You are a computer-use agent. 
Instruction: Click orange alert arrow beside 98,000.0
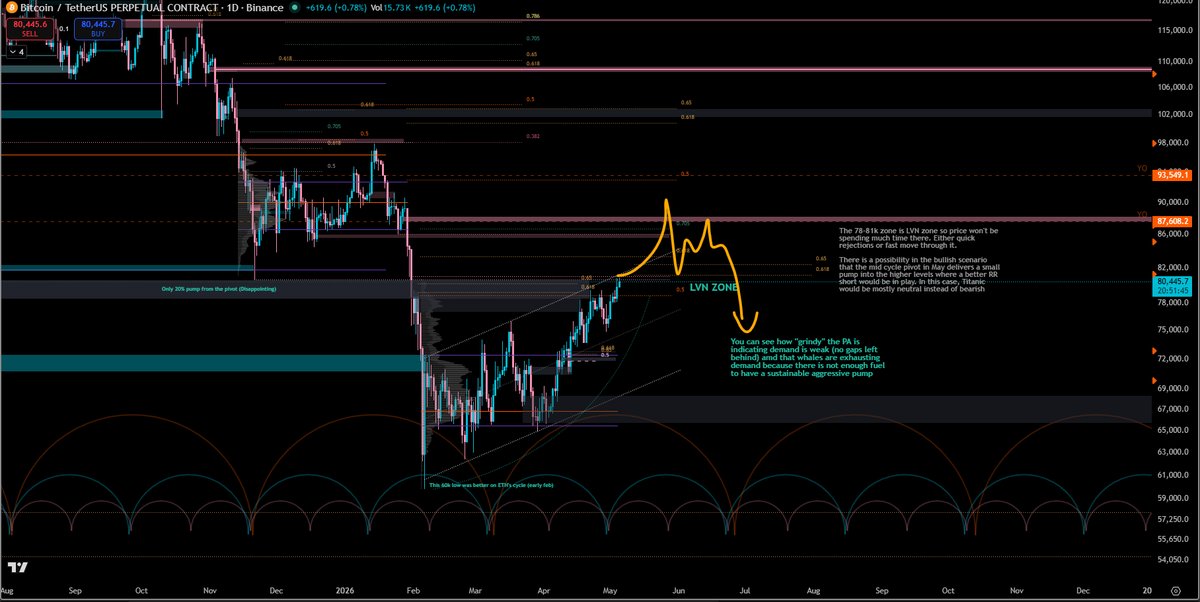point(1155,141)
